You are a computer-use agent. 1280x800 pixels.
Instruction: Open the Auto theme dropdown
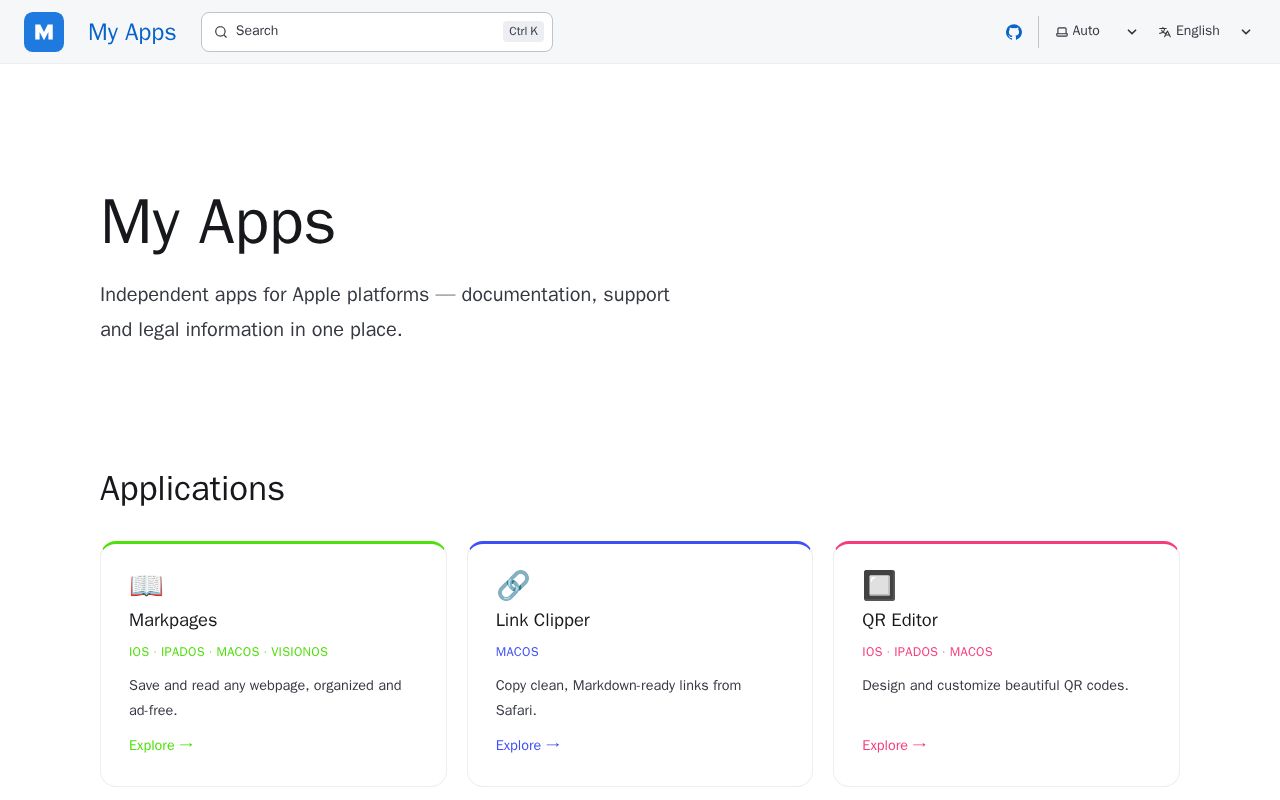click(1097, 32)
